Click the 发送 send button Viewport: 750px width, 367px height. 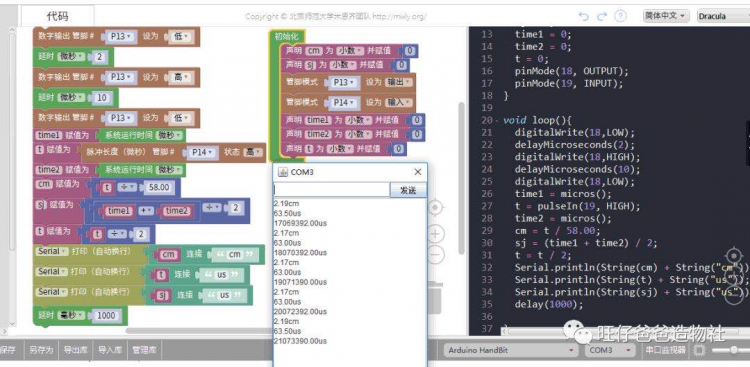pyautogui.click(x=408, y=190)
